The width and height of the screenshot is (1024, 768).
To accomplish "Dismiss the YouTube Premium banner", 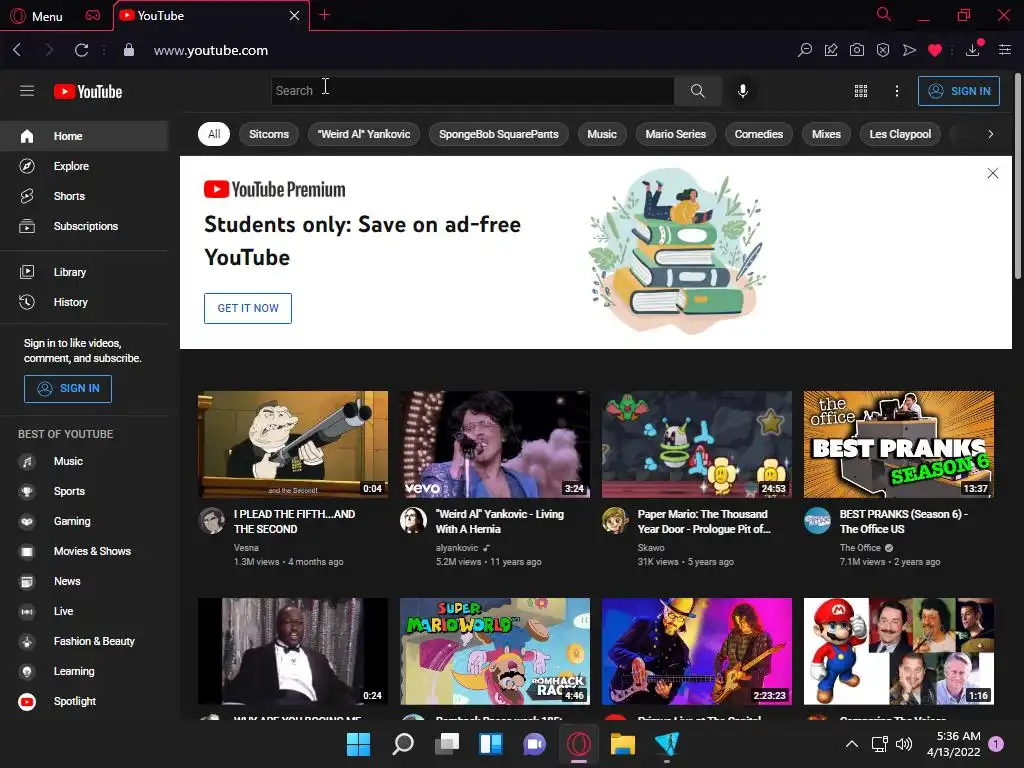I will (x=993, y=173).
